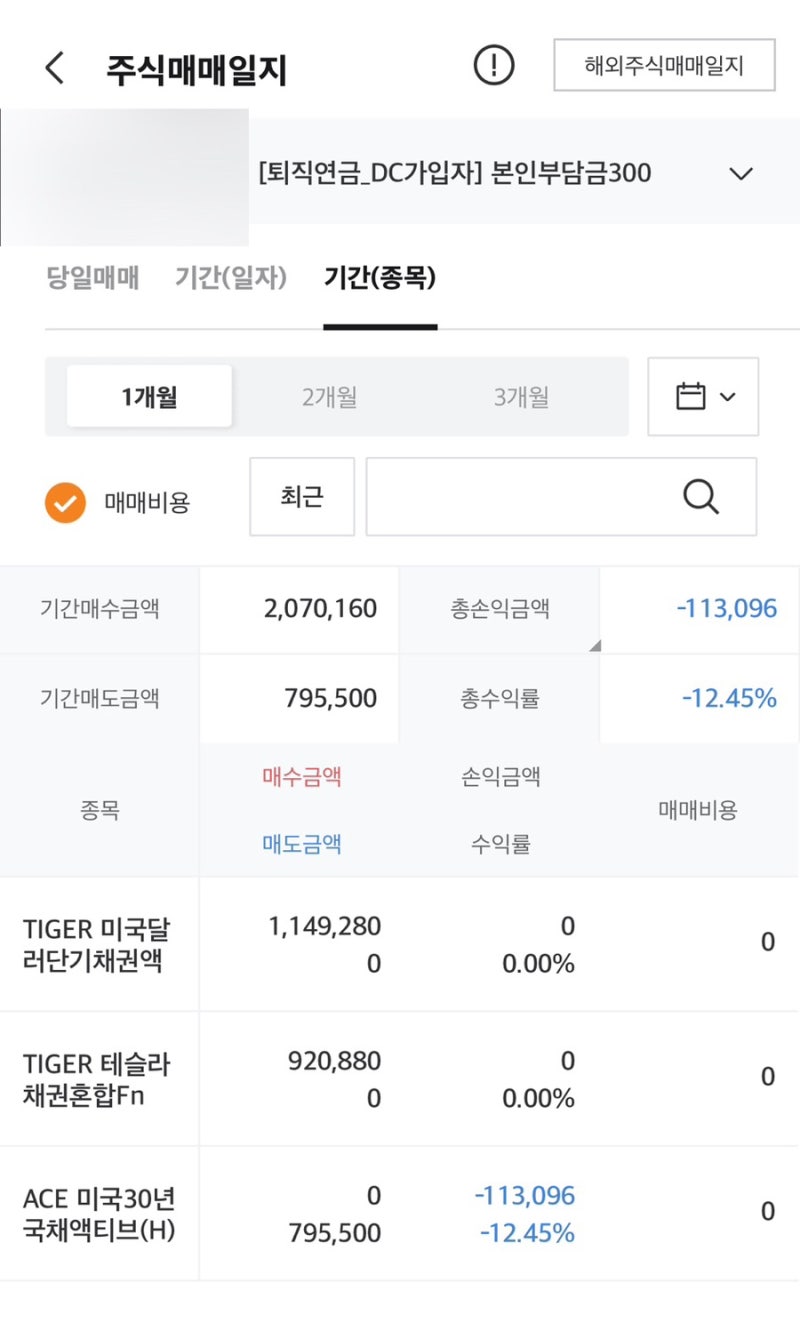
Task: Open 해외주식매매일지 button
Action: (x=664, y=66)
